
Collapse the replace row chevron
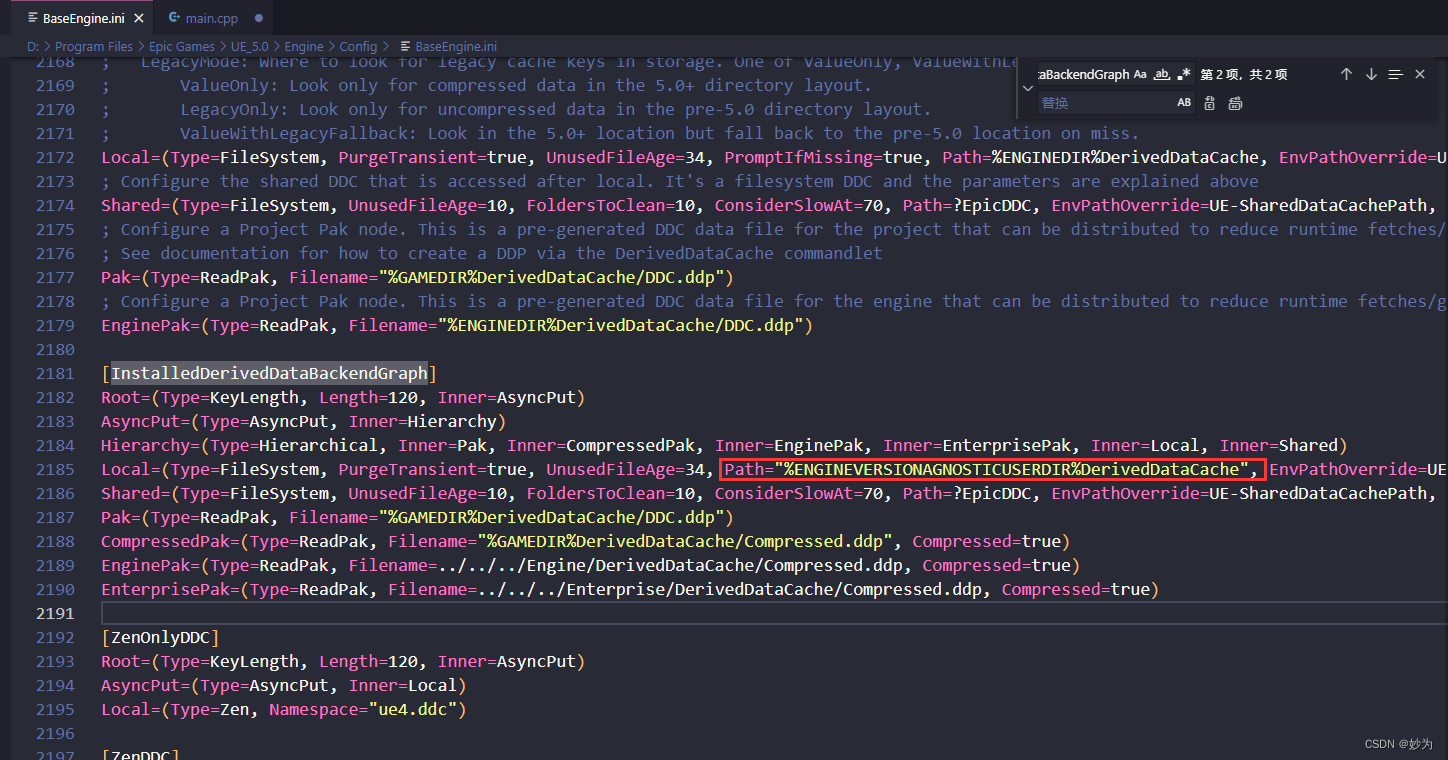(1027, 88)
